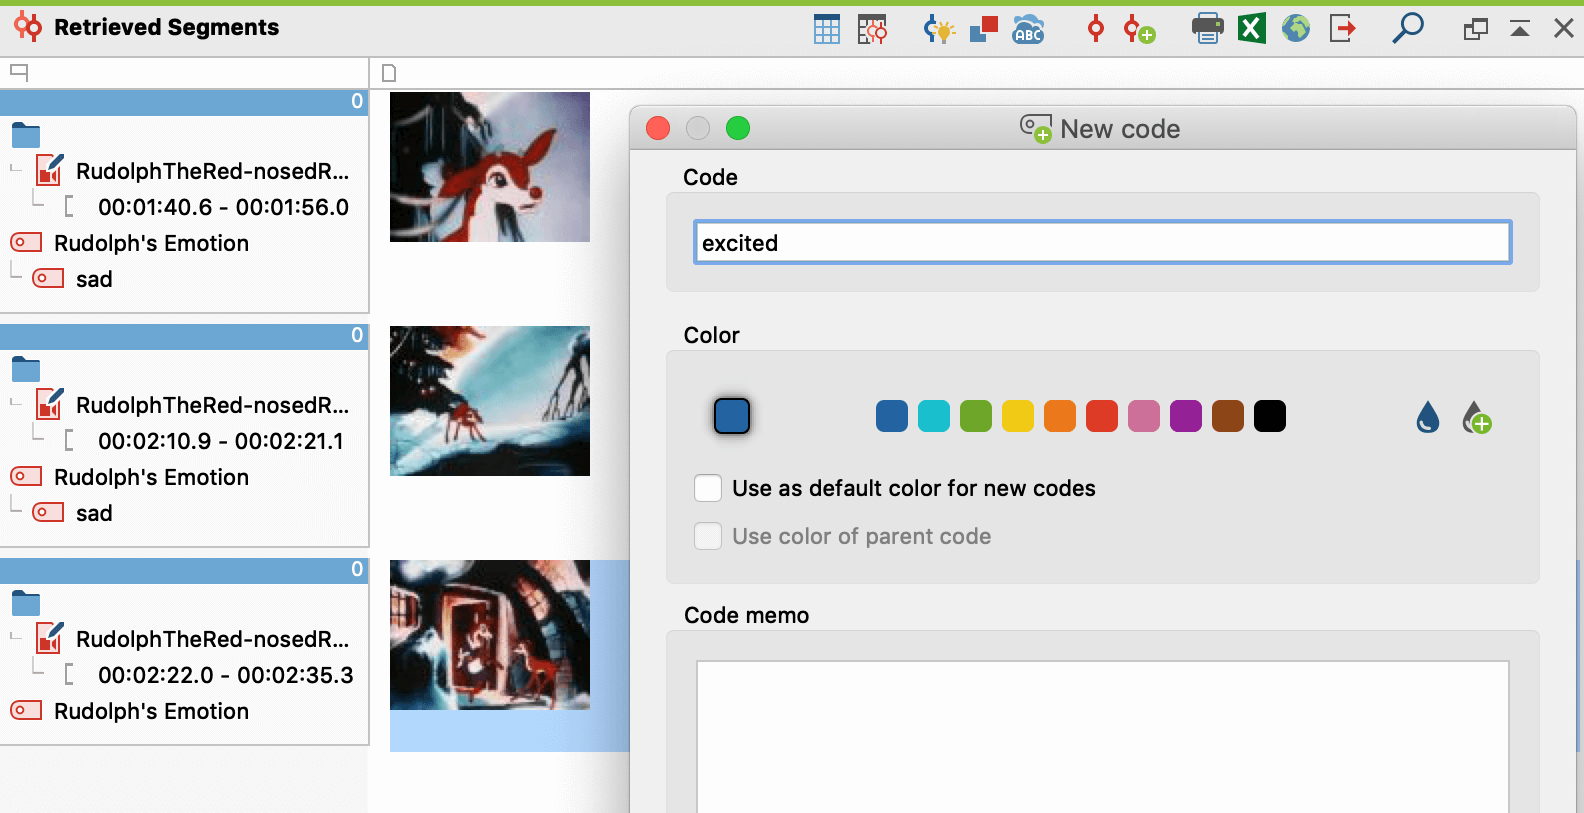The height and width of the screenshot is (813, 1584).
Task: Pick the blue color swatch in the palette row
Action: click(892, 416)
